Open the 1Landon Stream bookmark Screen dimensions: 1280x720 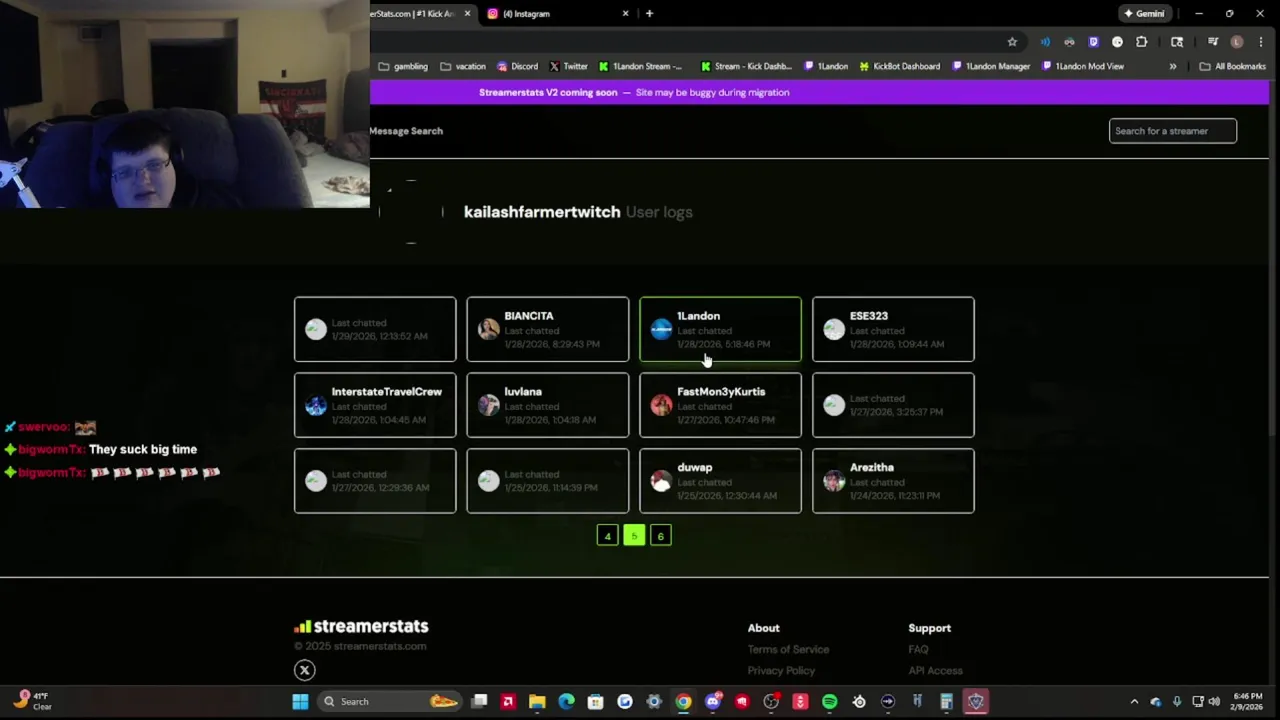tap(641, 66)
